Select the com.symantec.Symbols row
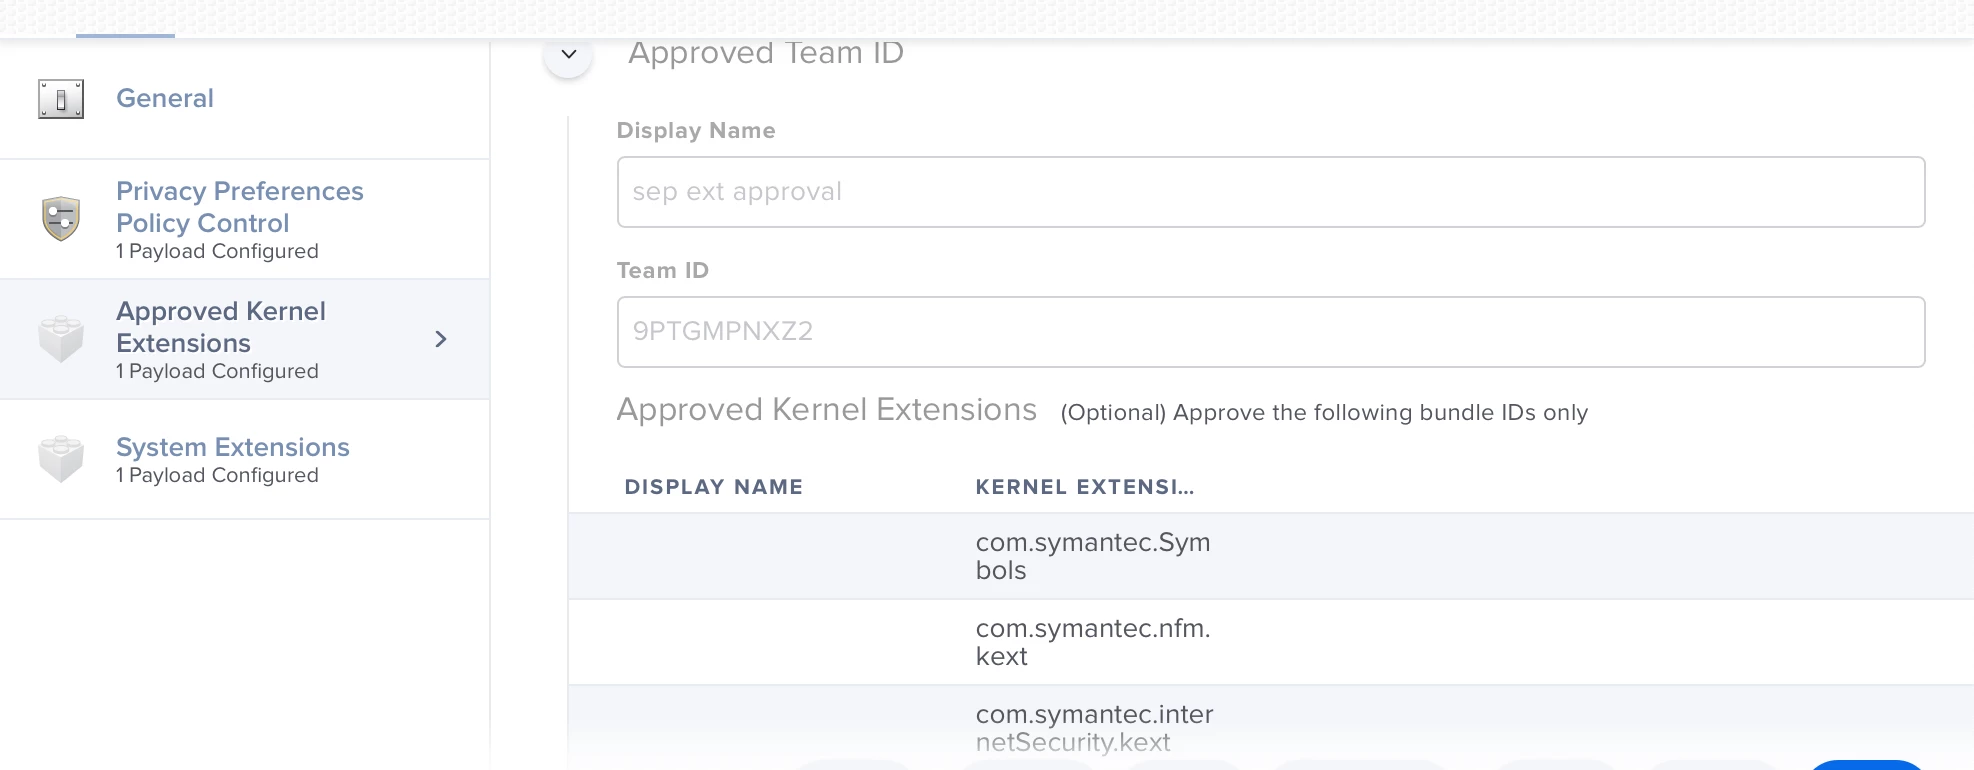 pos(1092,556)
